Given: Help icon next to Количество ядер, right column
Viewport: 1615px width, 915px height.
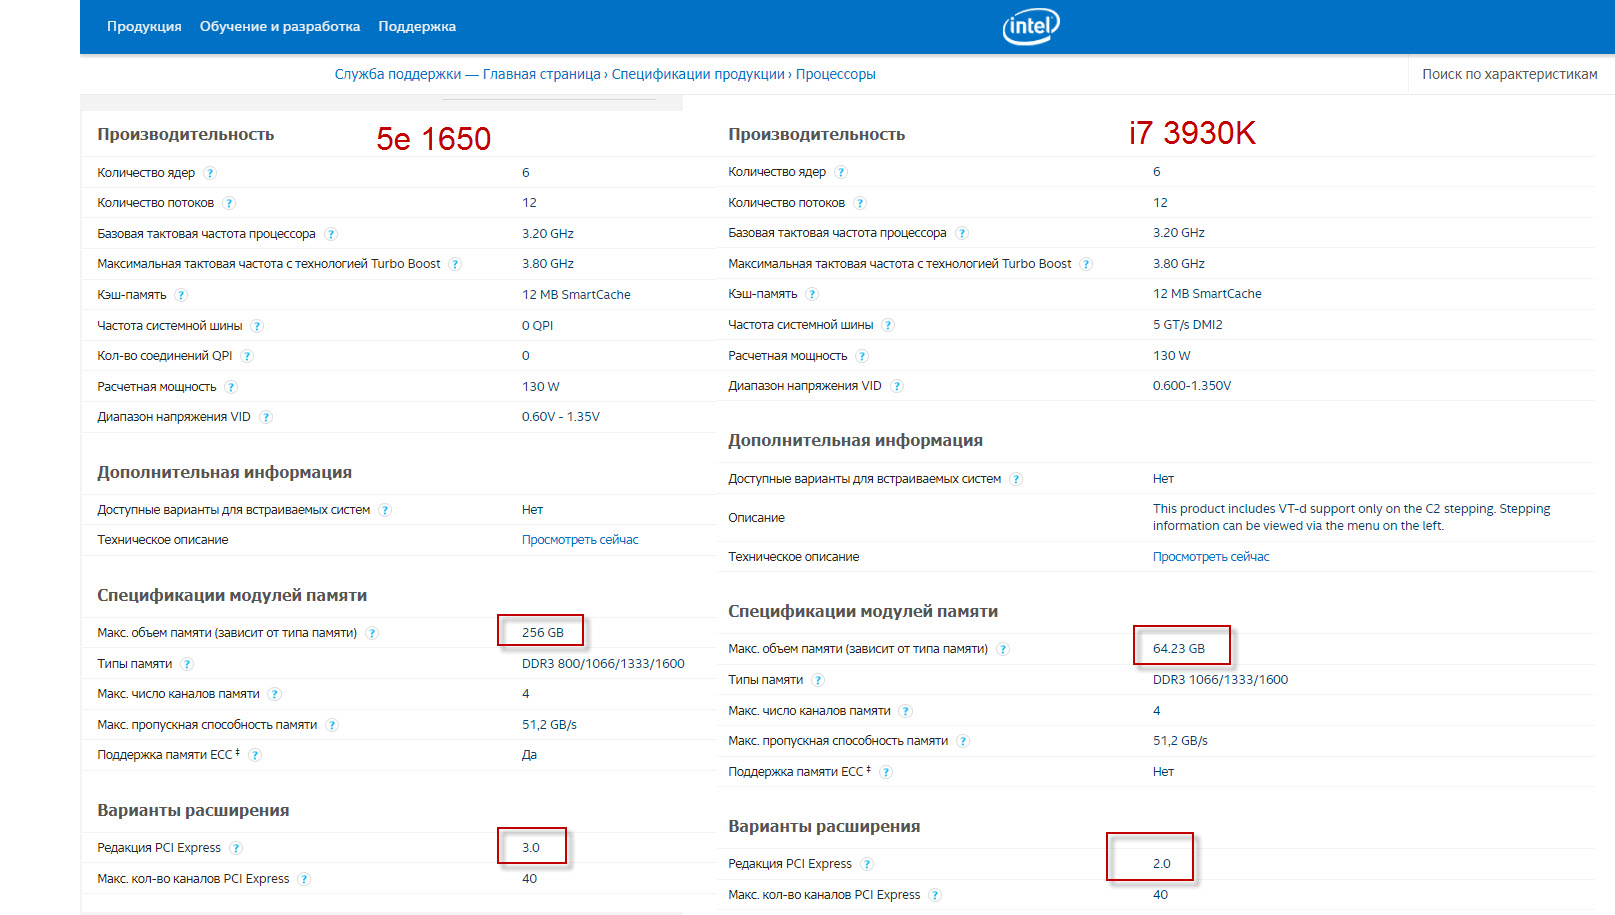Looking at the screenshot, I should click(841, 172).
